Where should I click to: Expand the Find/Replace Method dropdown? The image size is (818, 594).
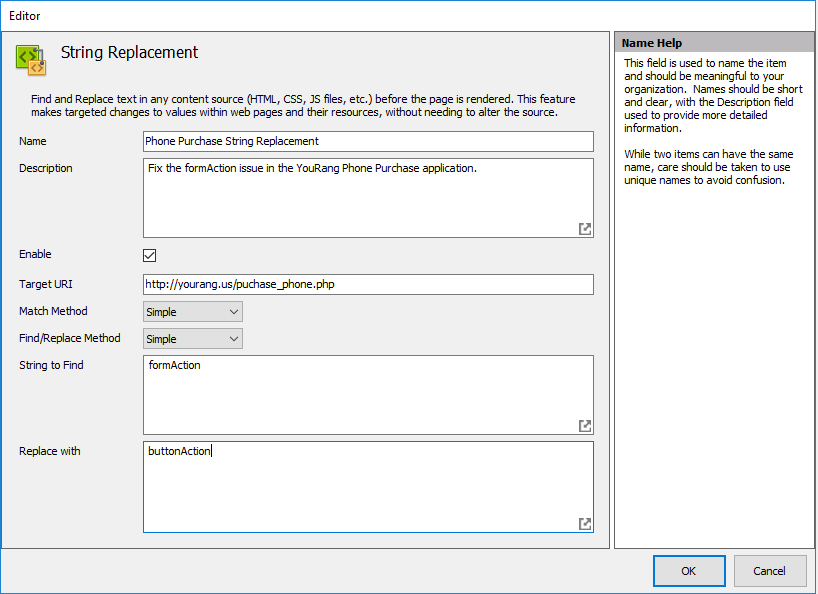(x=193, y=339)
